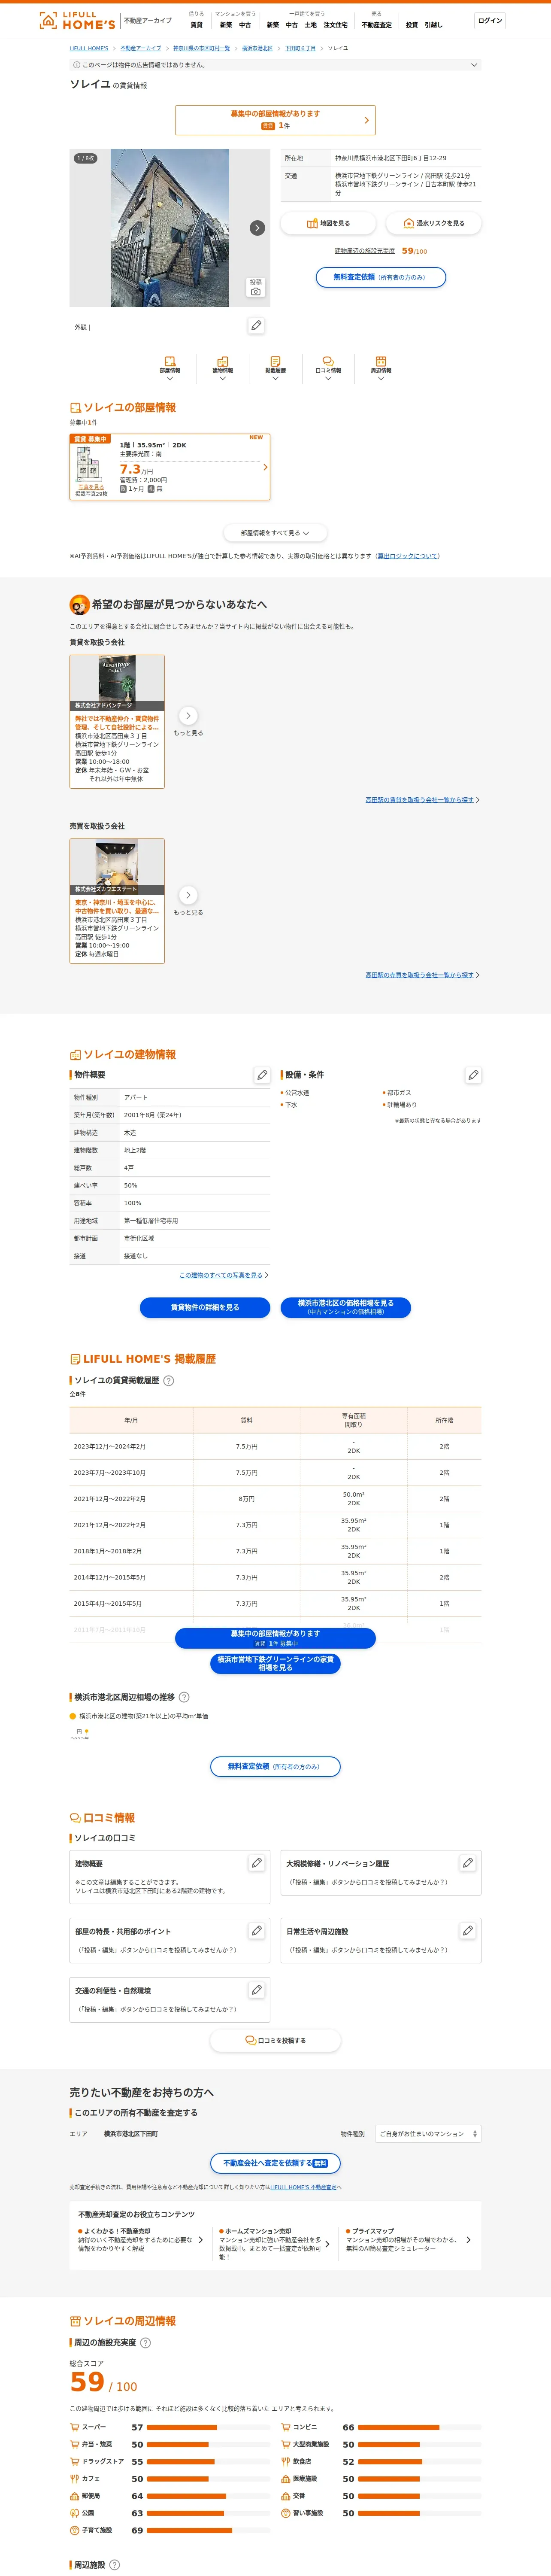Open 引越し menu item
This screenshot has height=2576, width=551.
tap(433, 25)
